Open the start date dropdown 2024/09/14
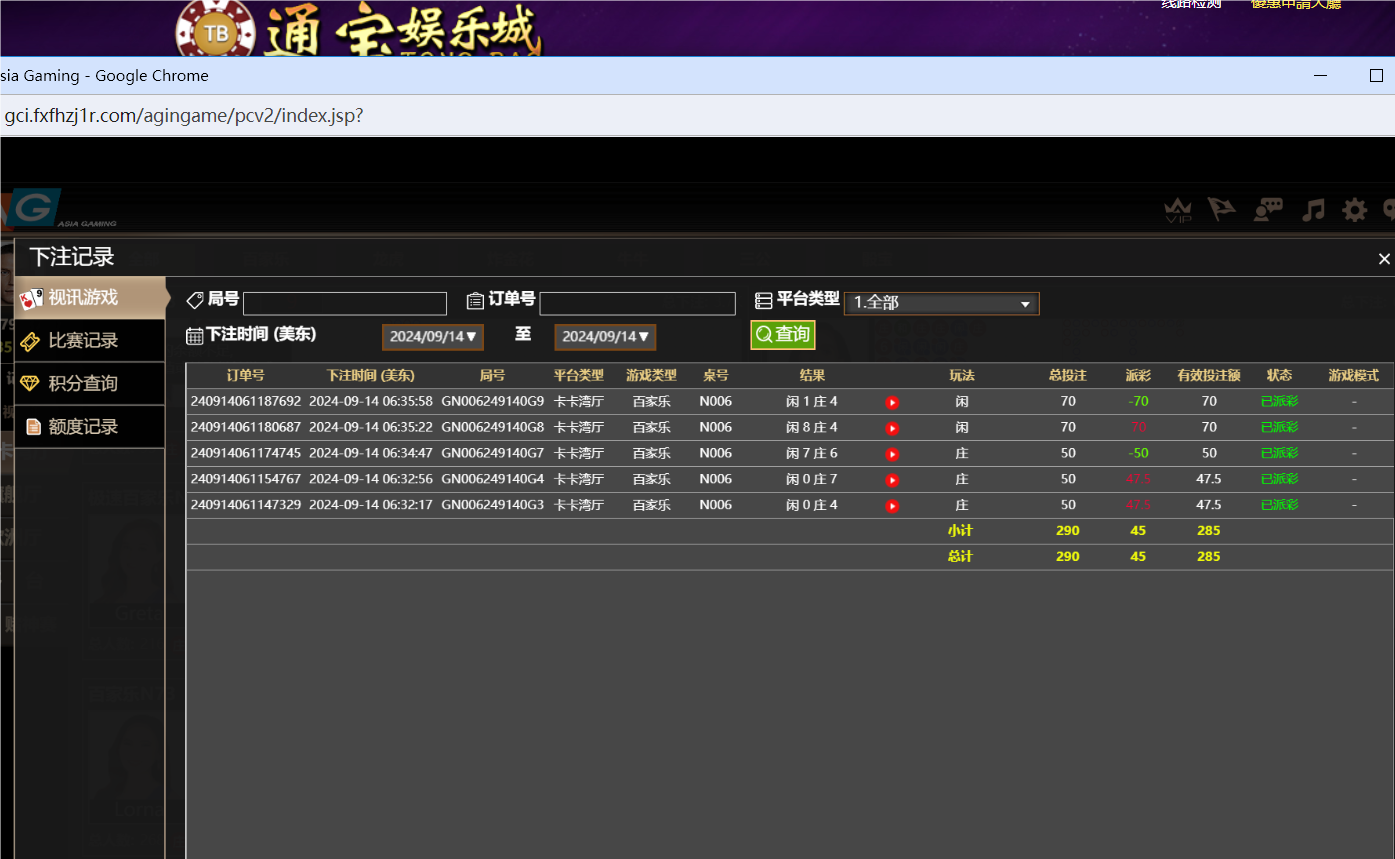The width and height of the screenshot is (1395, 859). 432,337
